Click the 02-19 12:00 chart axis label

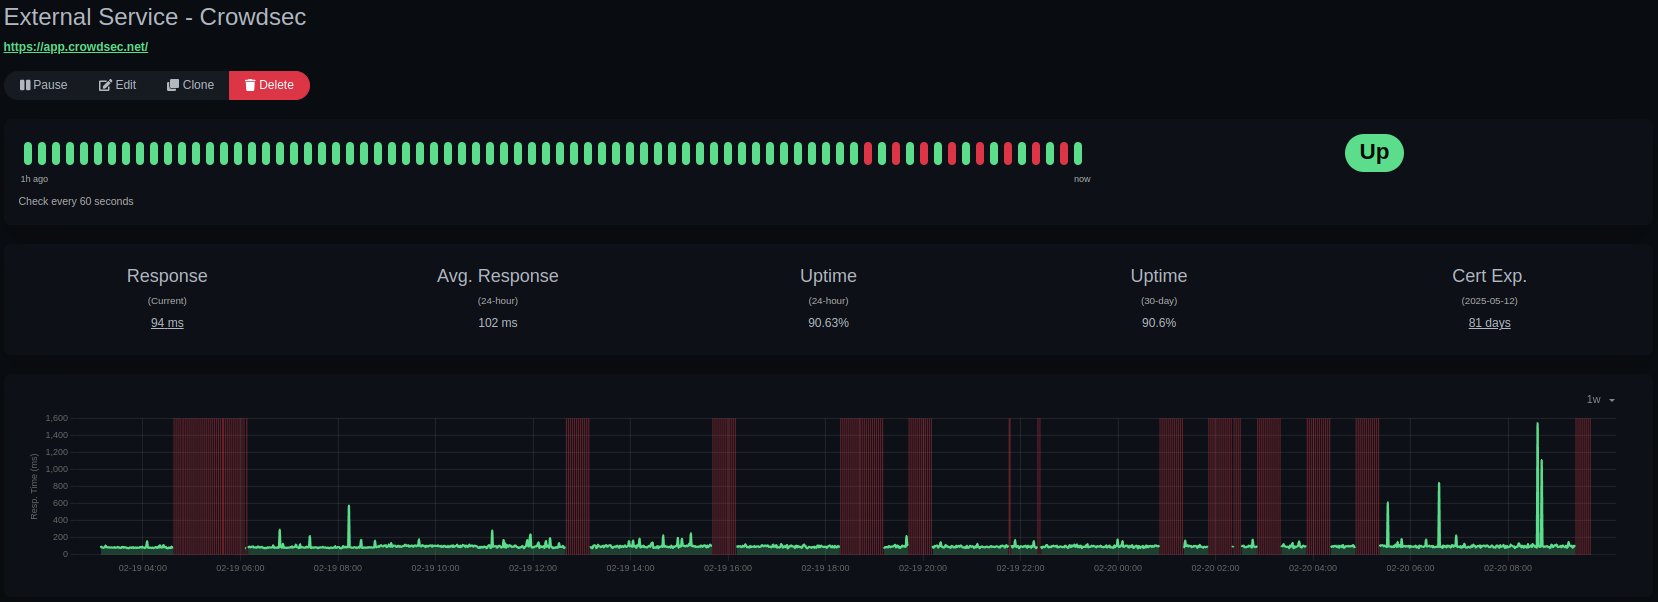(533, 568)
